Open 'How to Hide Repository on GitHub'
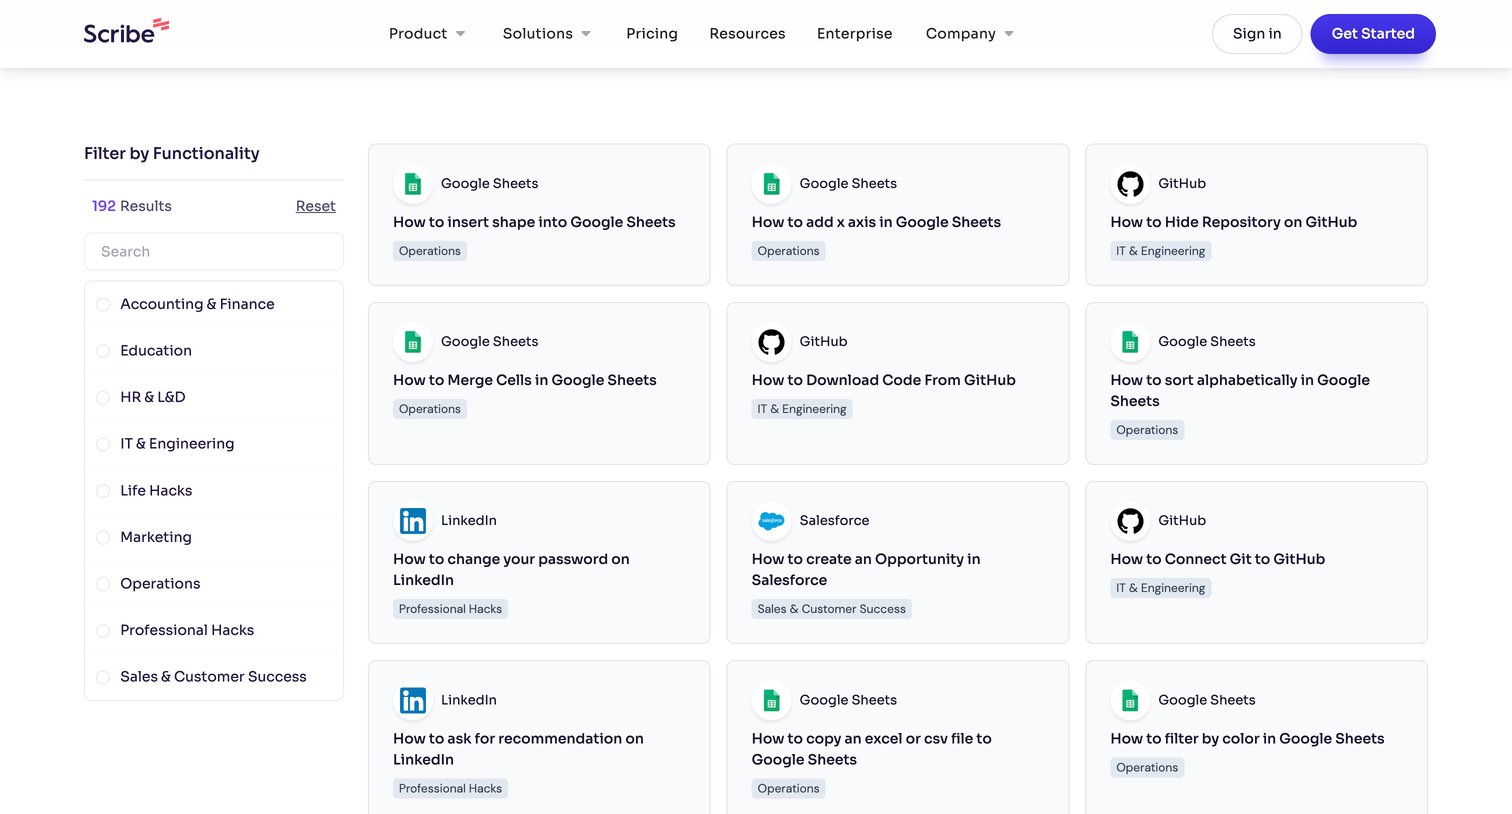Screen dimensions: 1512x814 click(x=1234, y=222)
